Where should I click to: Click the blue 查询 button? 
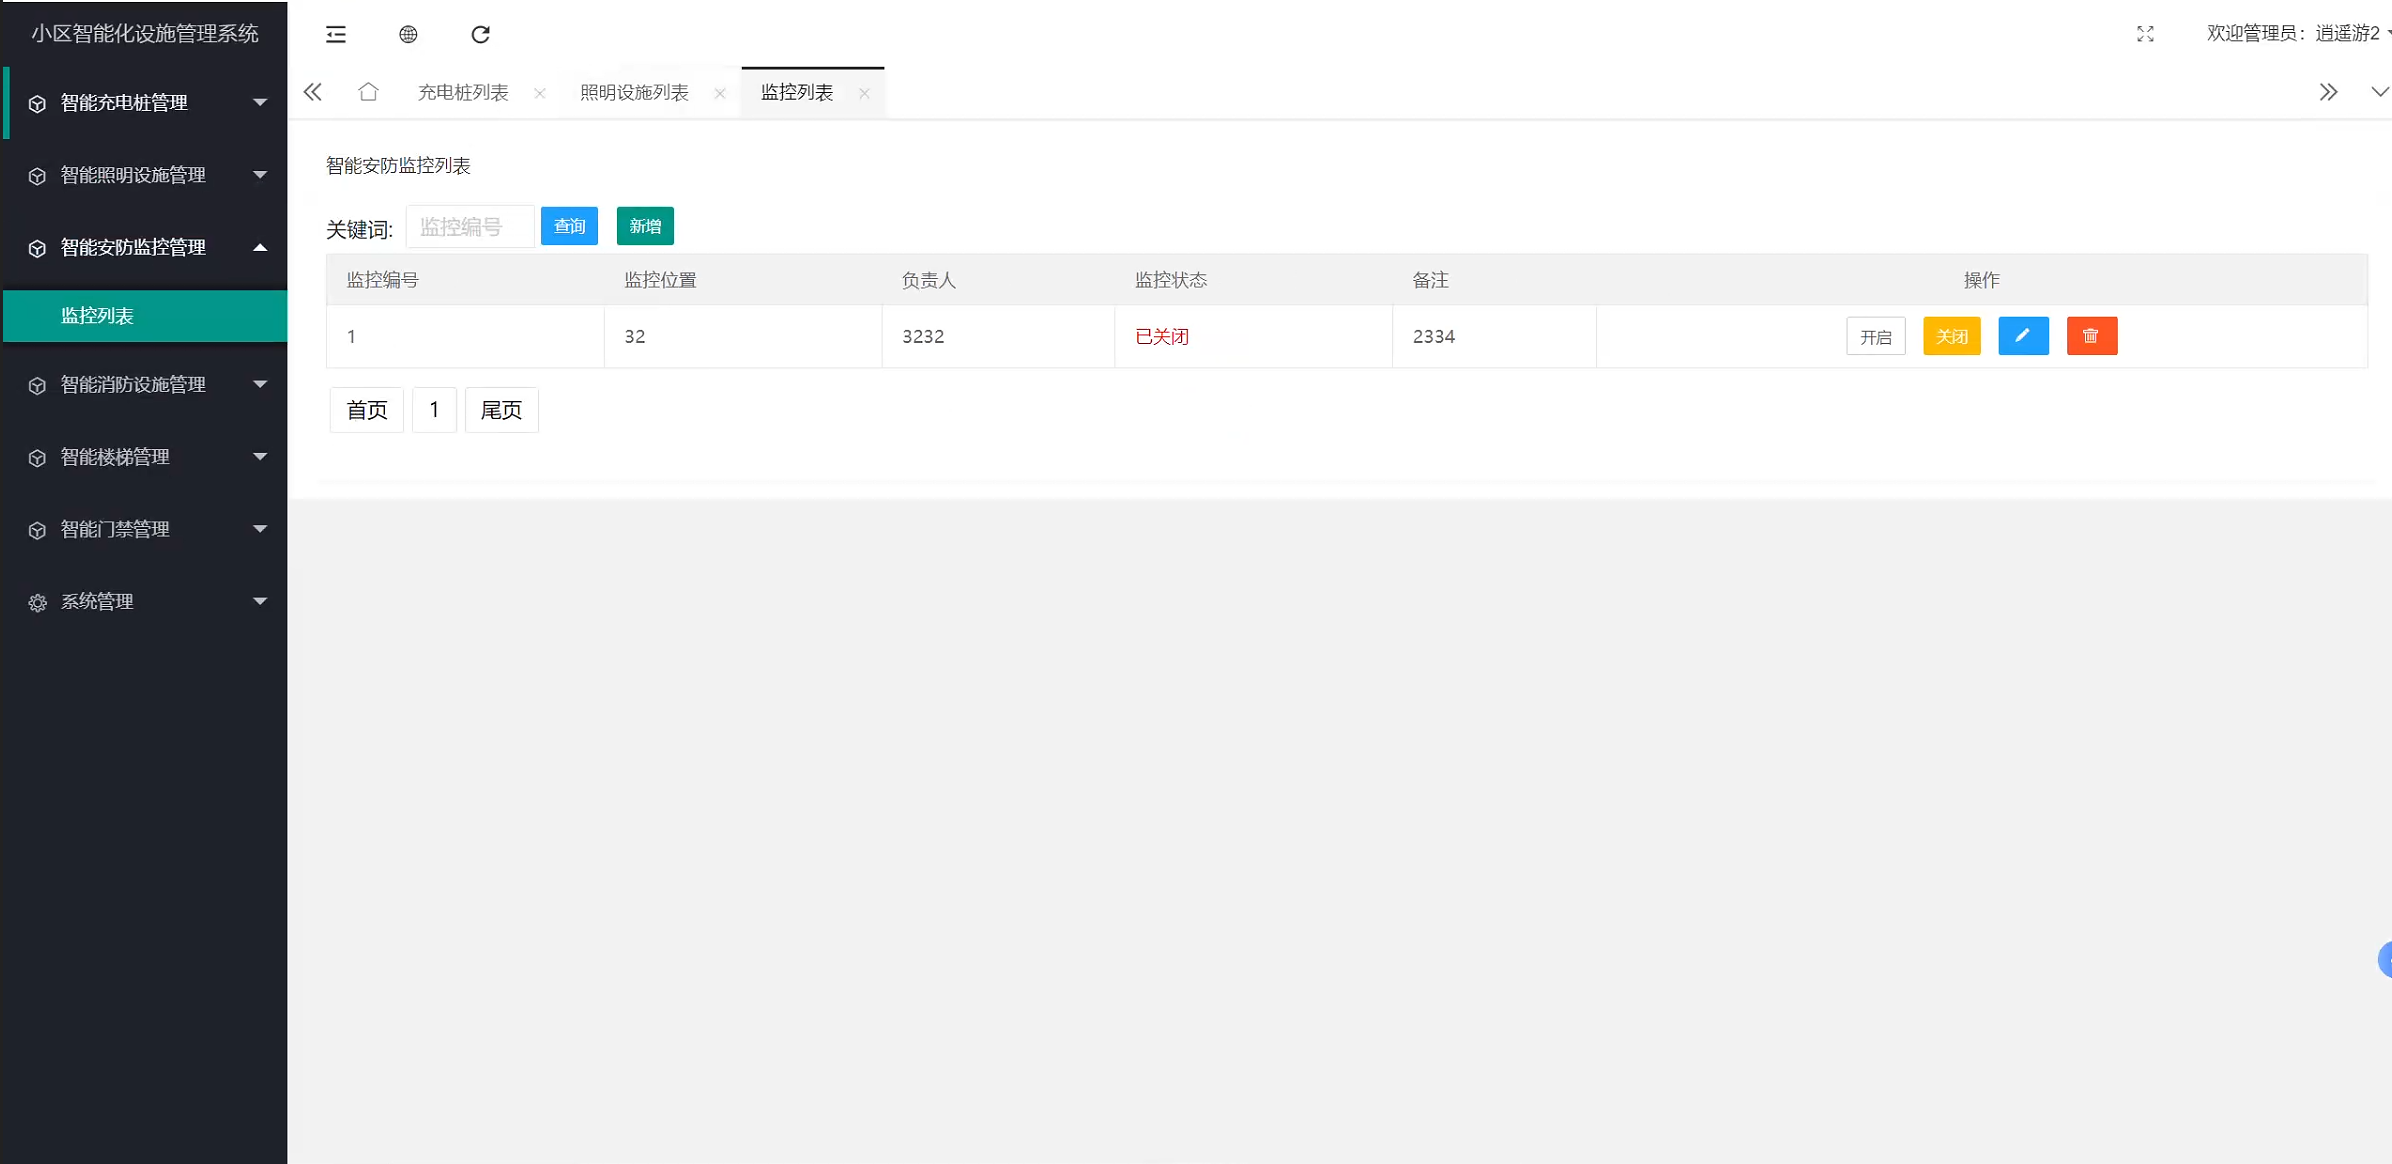(x=569, y=226)
